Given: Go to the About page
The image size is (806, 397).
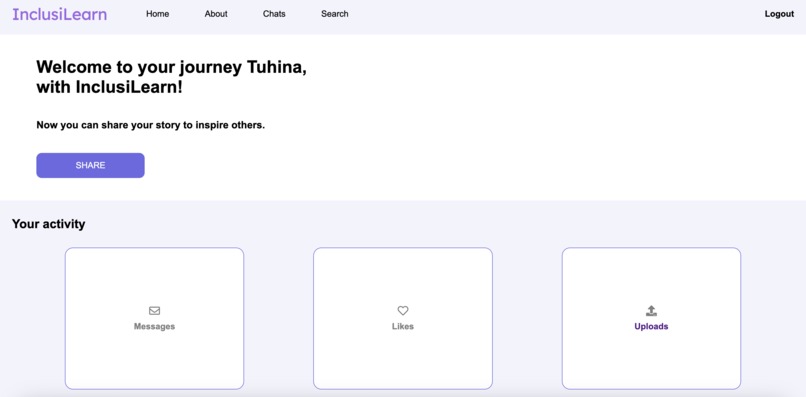Looking at the screenshot, I should [216, 14].
